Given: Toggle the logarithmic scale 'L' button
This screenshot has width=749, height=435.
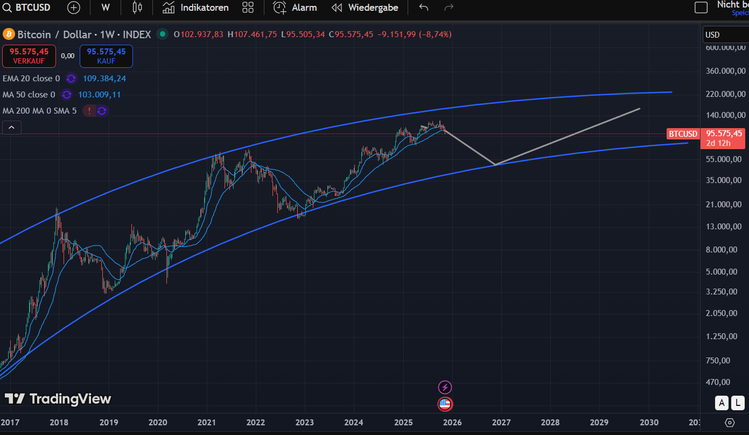Looking at the screenshot, I should [x=737, y=403].
